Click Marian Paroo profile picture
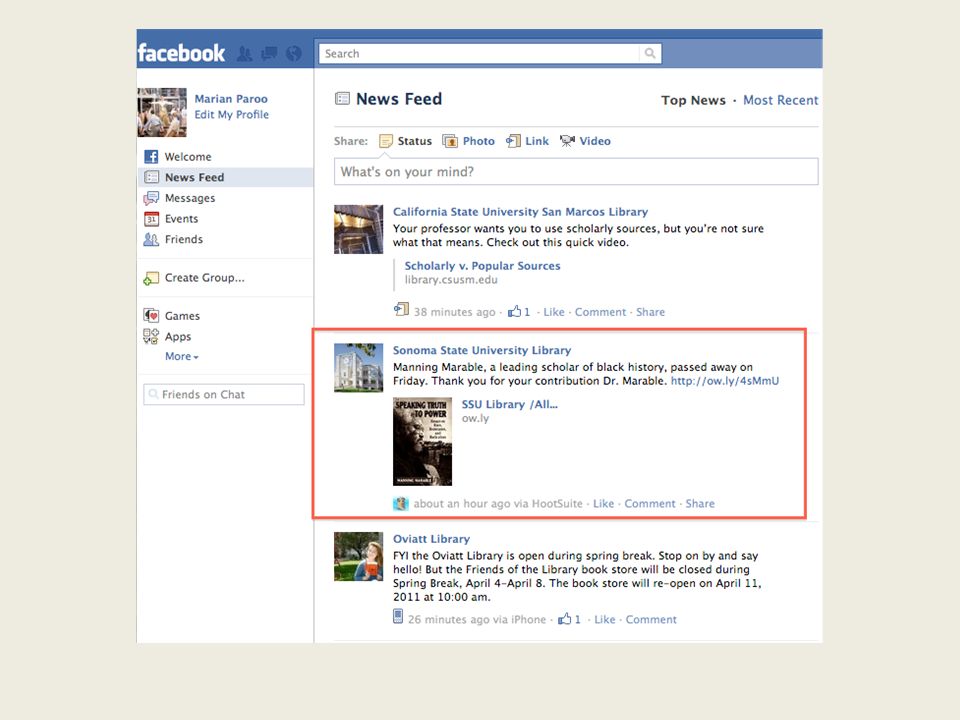 162,113
